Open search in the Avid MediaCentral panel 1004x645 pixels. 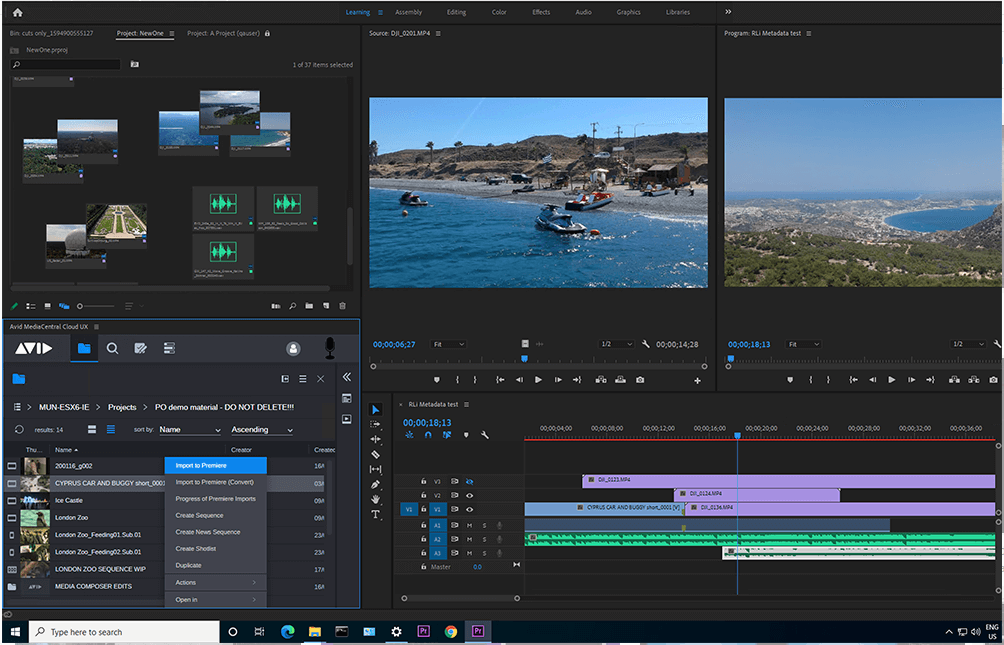(x=114, y=348)
